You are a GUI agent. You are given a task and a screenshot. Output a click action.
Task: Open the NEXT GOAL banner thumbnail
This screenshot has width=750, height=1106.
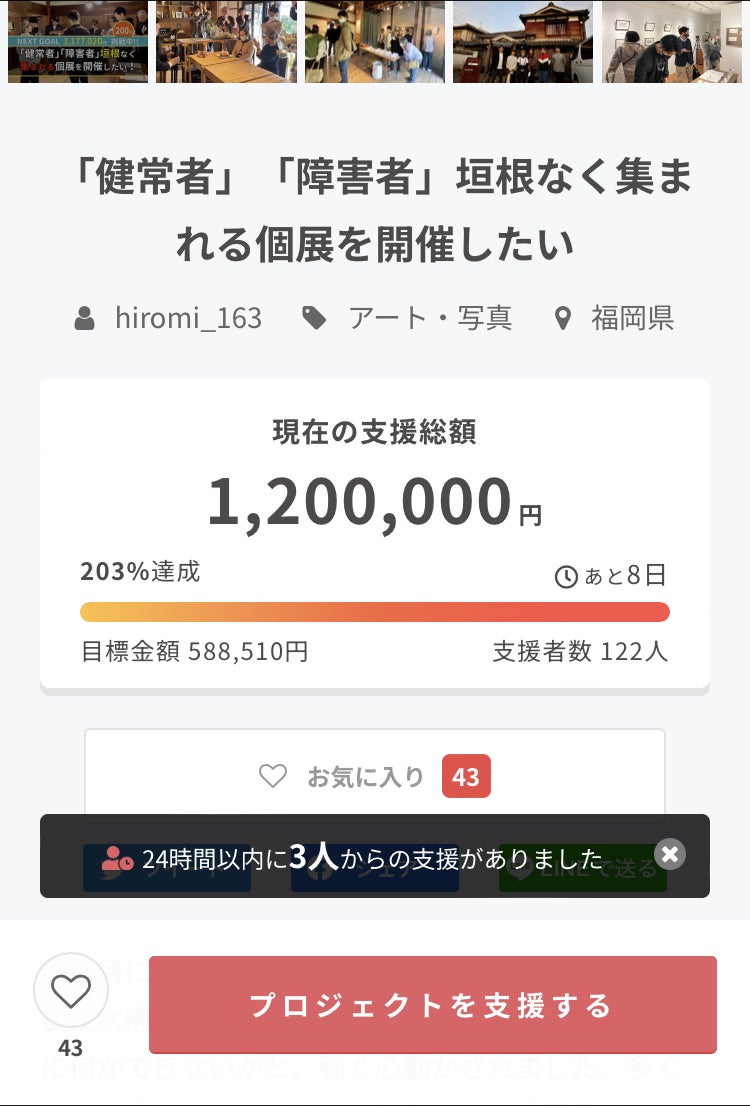click(78, 41)
